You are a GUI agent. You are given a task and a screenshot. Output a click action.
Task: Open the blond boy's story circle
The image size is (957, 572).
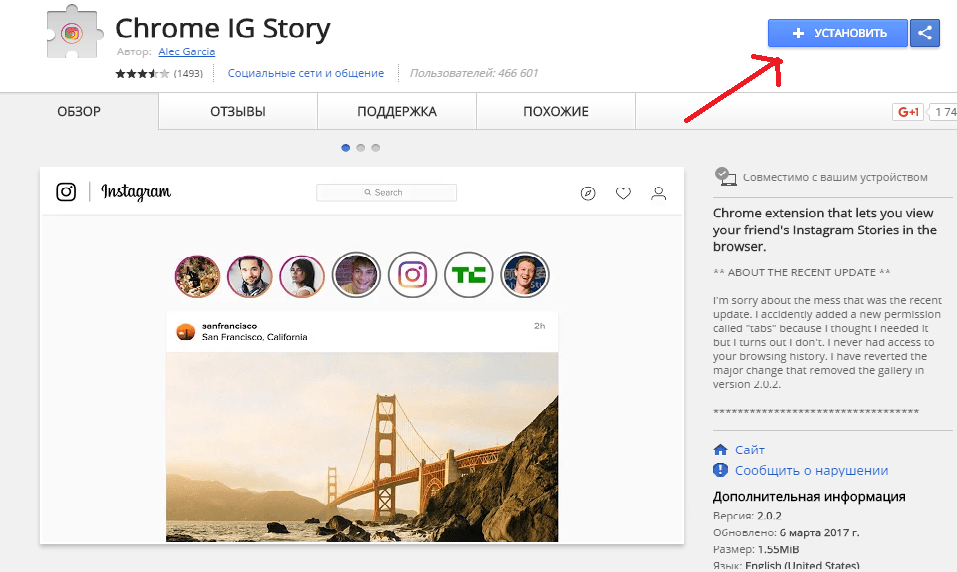(356, 275)
